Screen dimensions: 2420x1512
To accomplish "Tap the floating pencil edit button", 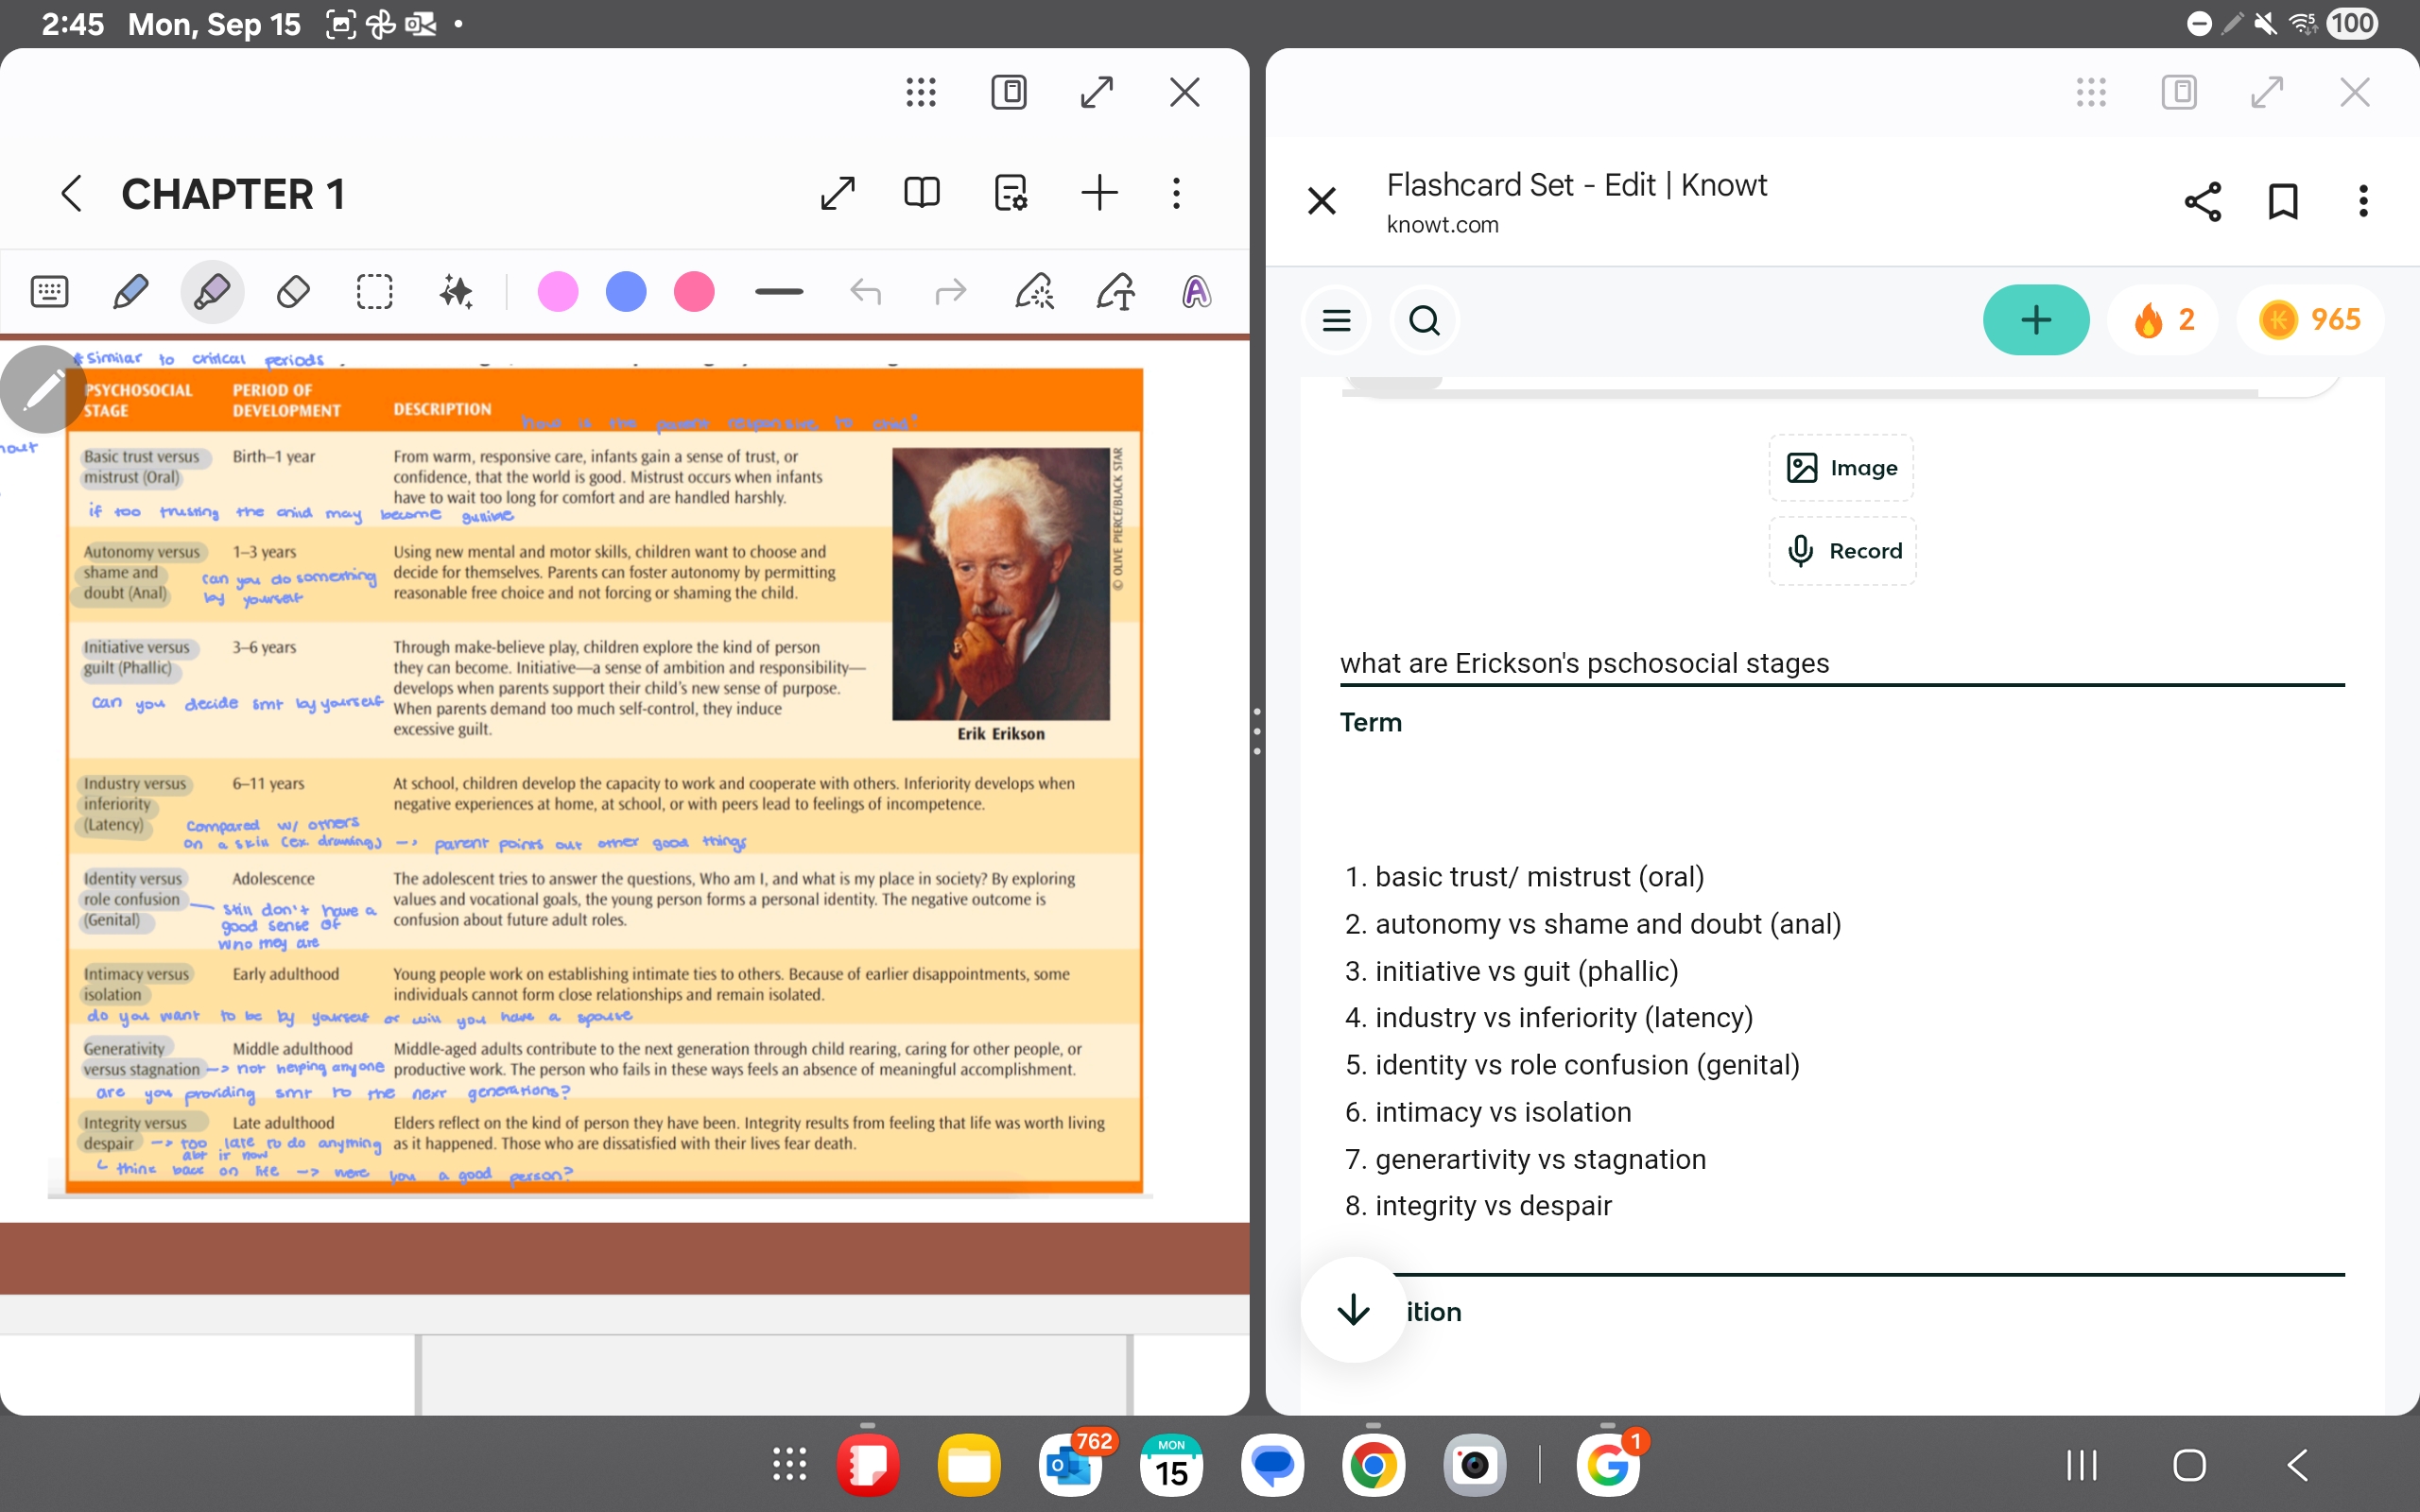I will point(43,390).
